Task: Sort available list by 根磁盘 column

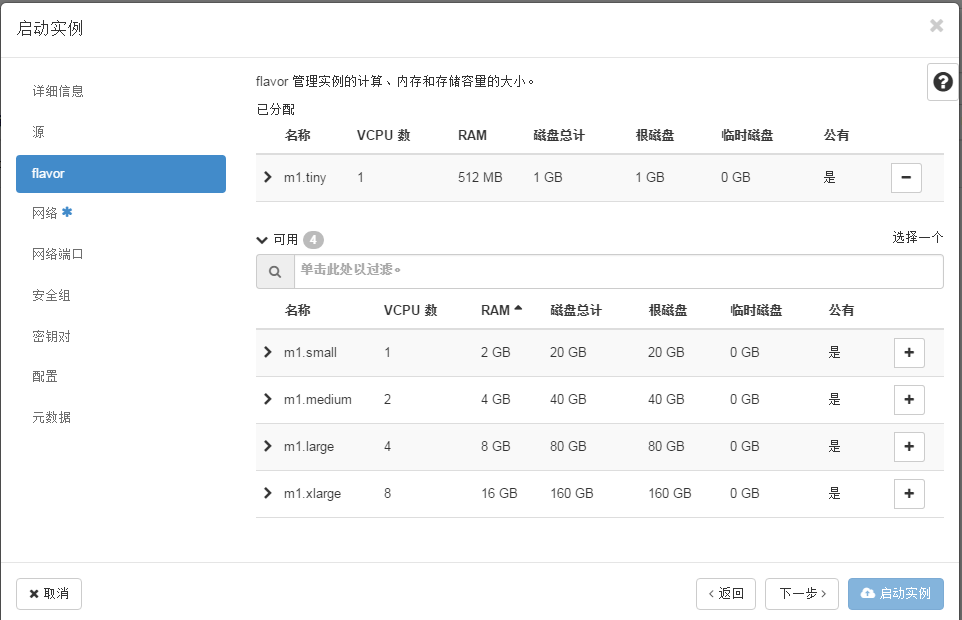Action: pyautogui.click(x=668, y=310)
